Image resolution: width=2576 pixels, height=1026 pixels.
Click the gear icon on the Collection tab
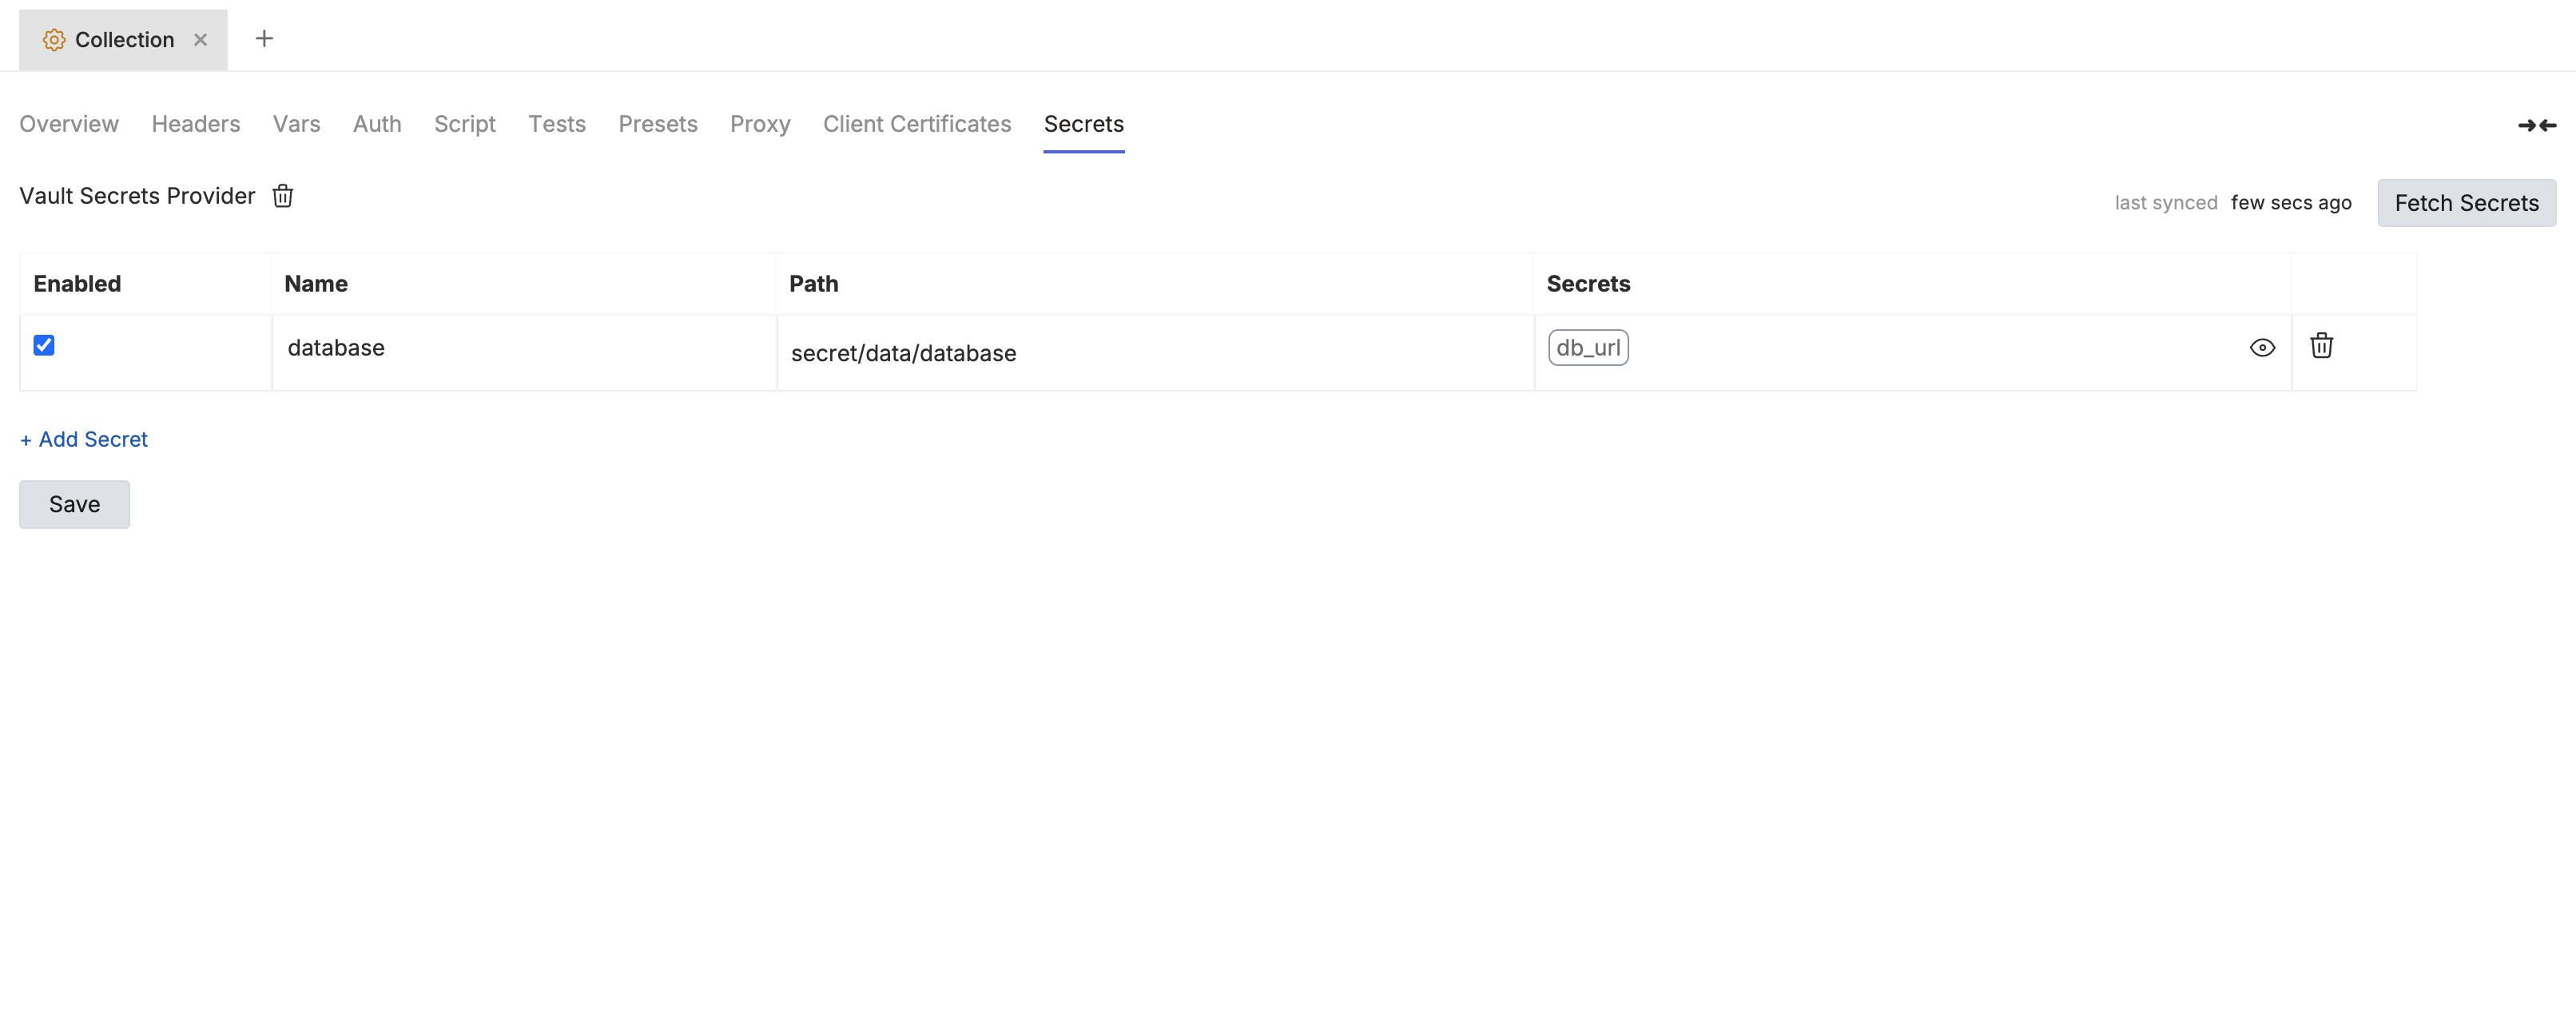(53, 39)
